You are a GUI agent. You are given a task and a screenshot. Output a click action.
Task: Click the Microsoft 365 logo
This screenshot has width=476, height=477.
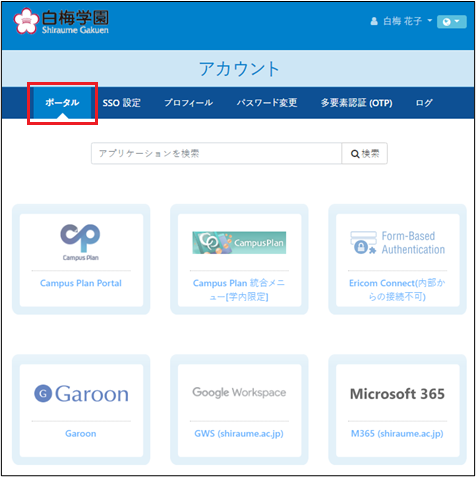click(397, 394)
